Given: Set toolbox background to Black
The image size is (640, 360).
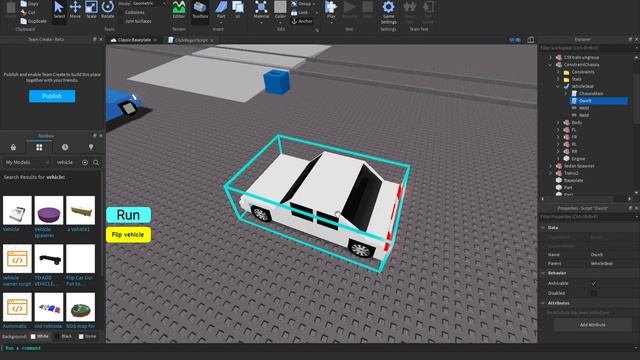Looking at the screenshot, I should pyautogui.click(x=64, y=337).
